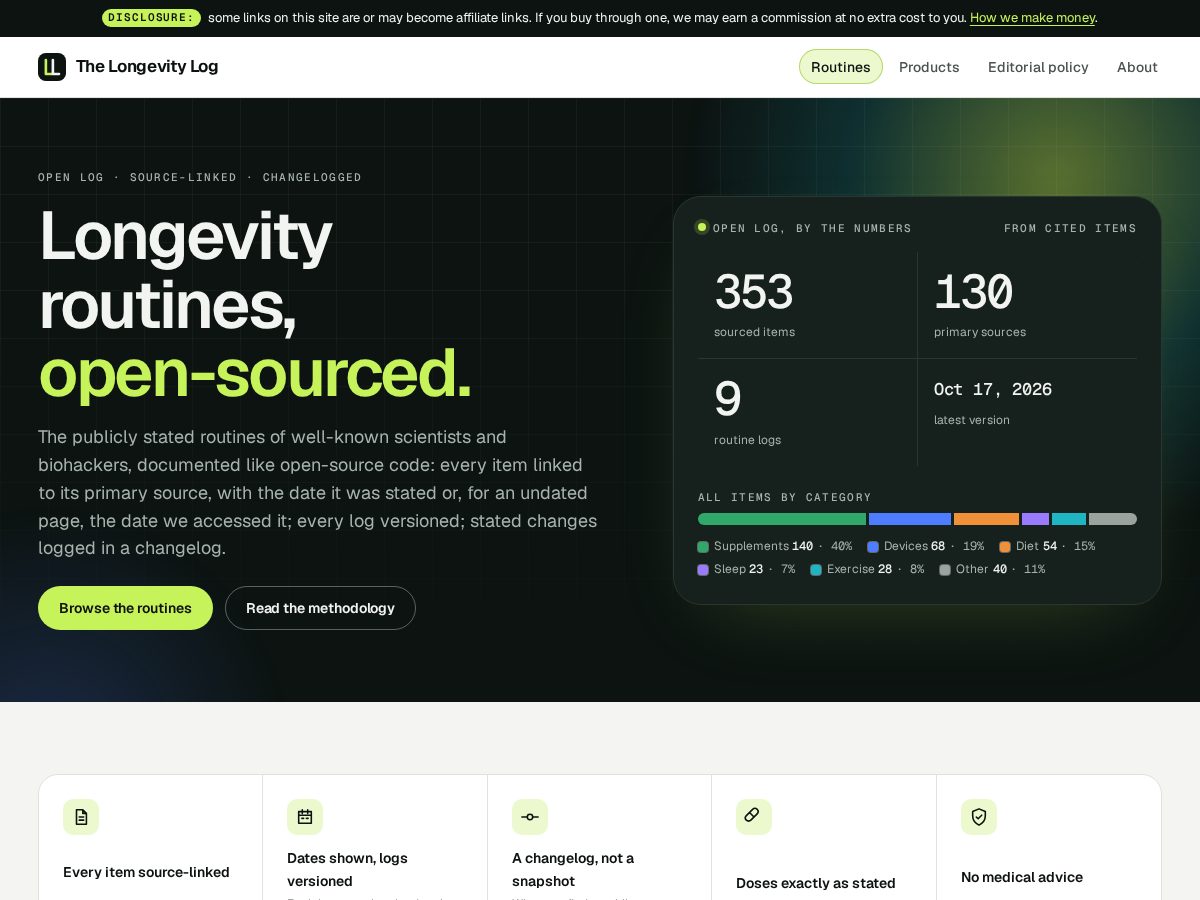
Task: Click the green status dot beside Open Log, by the numbers
Action: [x=702, y=227]
